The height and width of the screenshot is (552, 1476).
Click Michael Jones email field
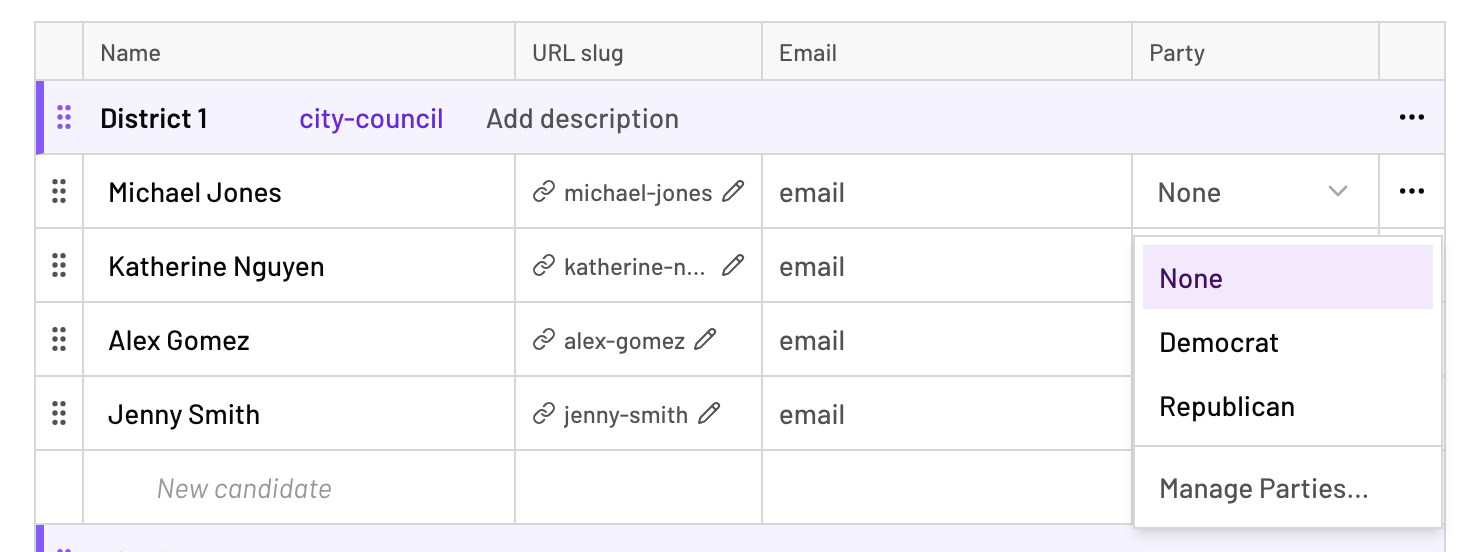point(947,192)
